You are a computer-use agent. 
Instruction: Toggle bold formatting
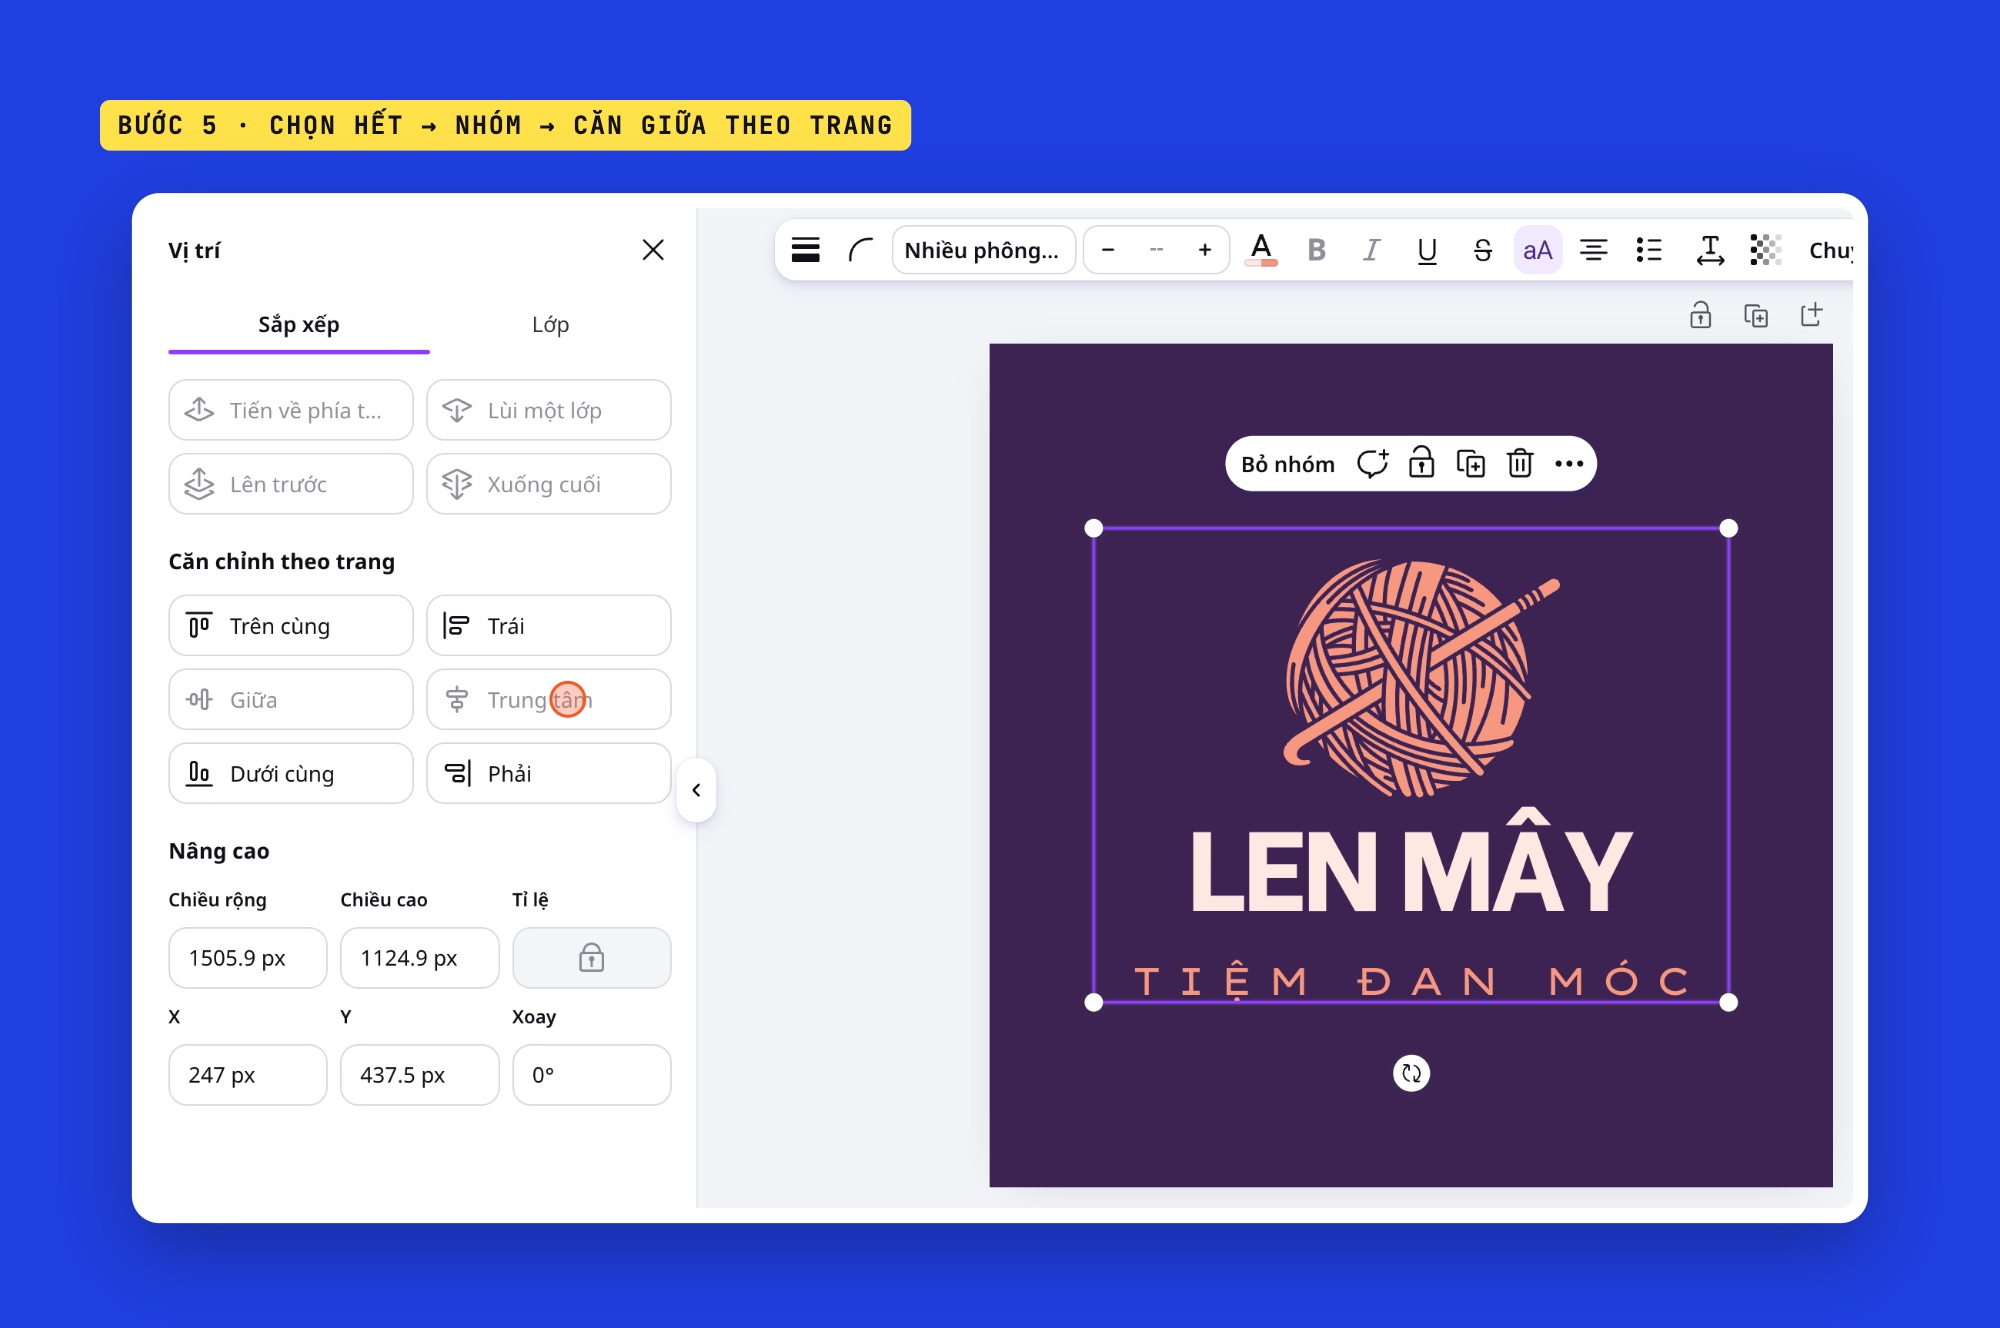click(x=1317, y=250)
